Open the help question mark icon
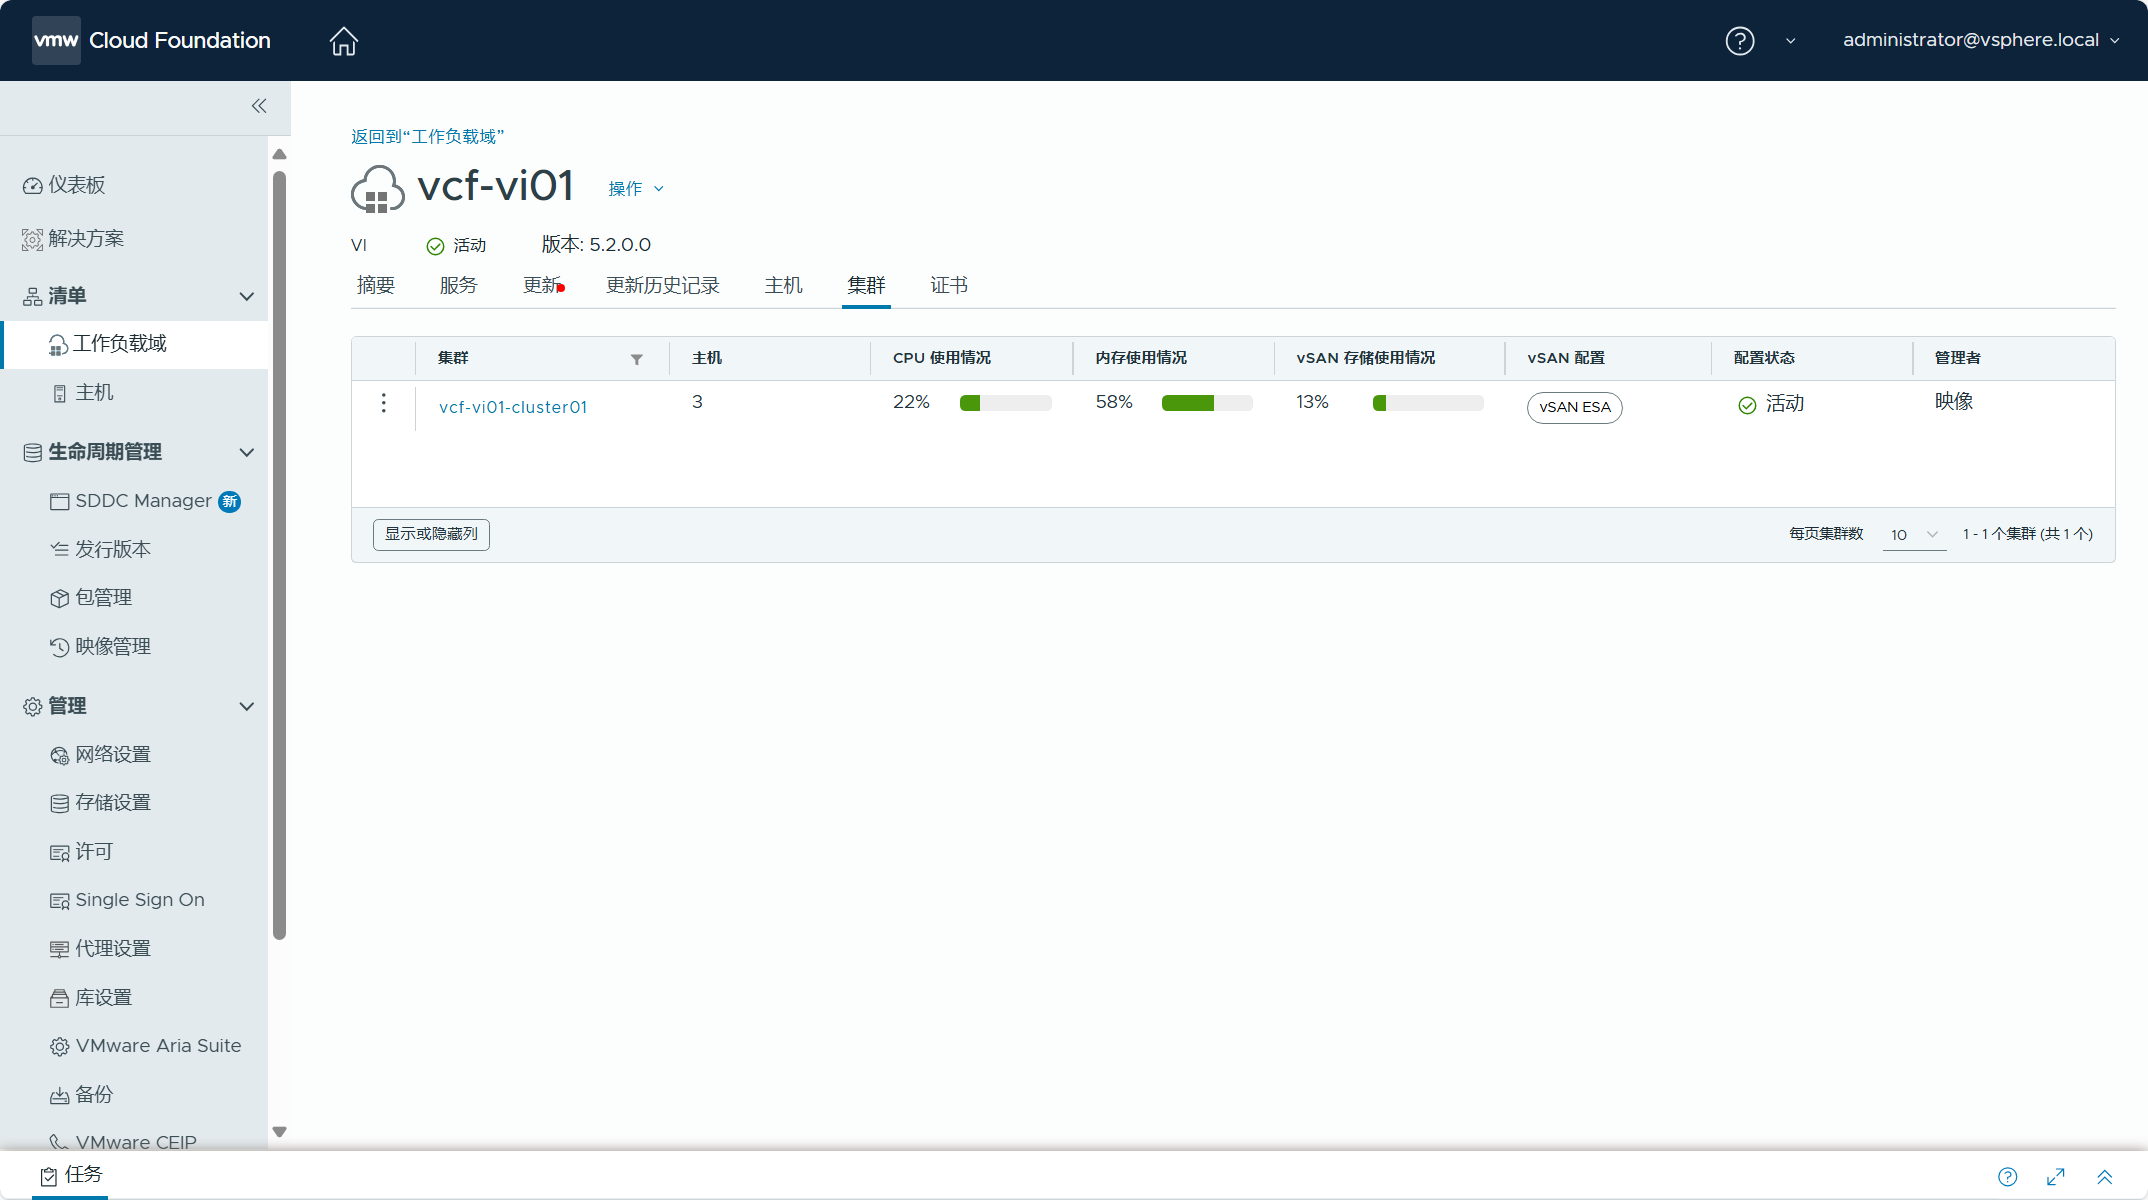 pyautogui.click(x=1739, y=41)
